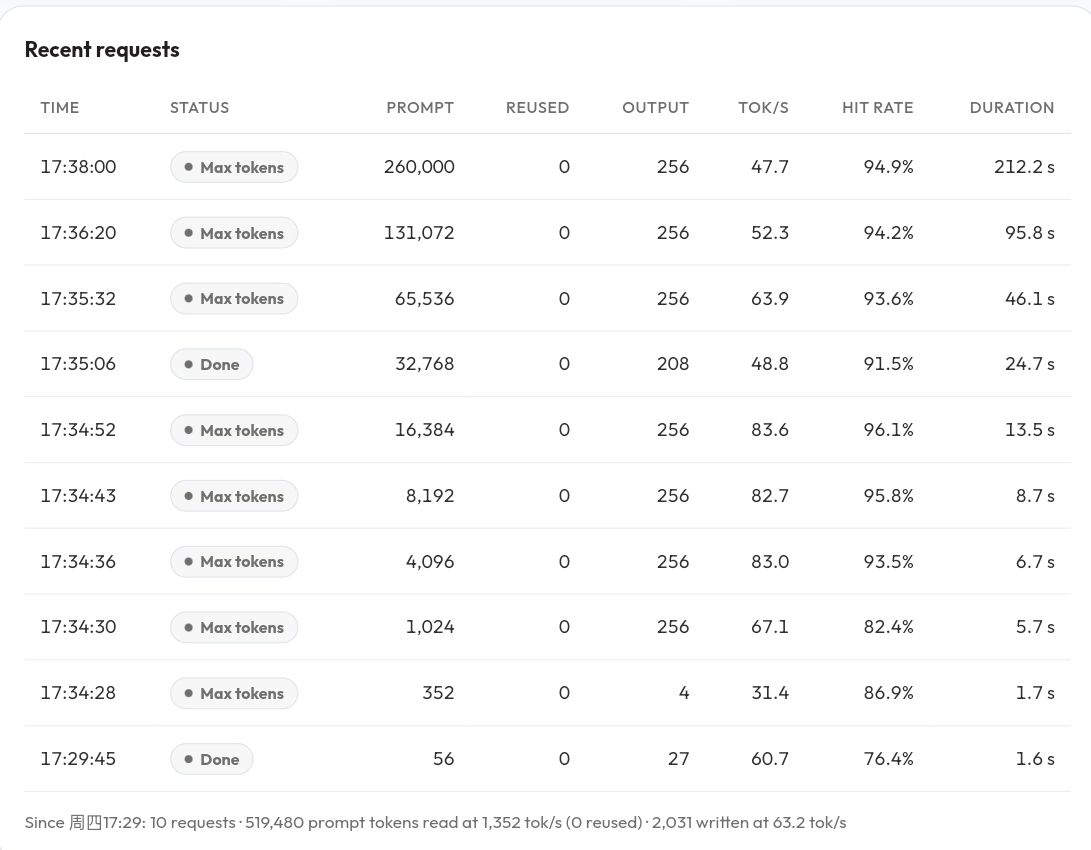Click the OUTPUT column header
This screenshot has height=850, width=1091.
[x=655, y=108]
